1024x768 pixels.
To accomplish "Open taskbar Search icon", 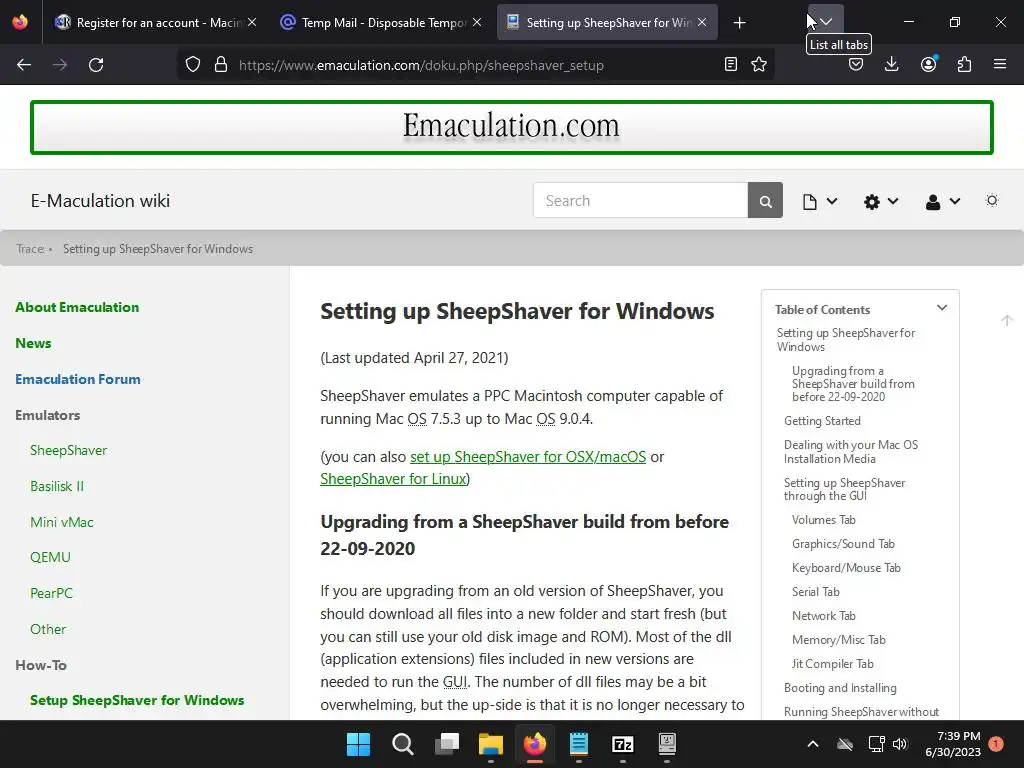I will (402, 744).
